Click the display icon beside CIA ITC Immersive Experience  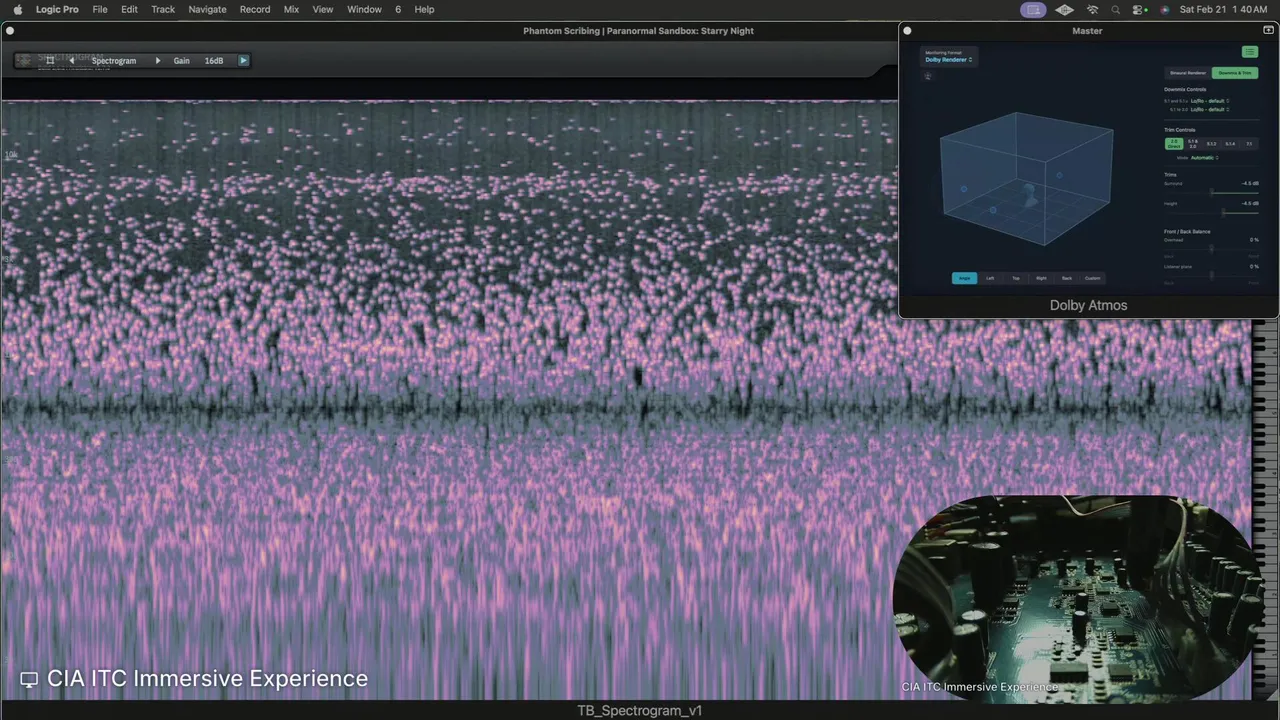point(29,679)
